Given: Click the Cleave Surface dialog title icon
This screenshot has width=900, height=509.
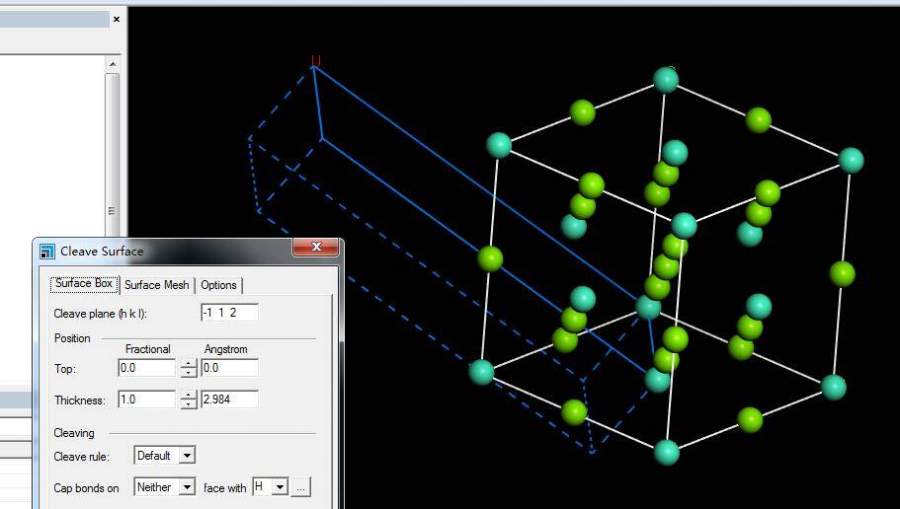Looking at the screenshot, I should click(47, 251).
